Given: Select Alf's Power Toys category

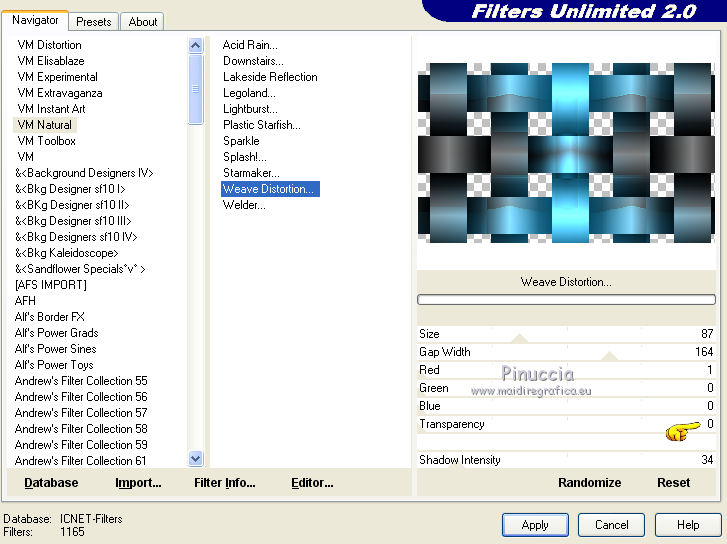Looking at the screenshot, I should pos(54,365).
